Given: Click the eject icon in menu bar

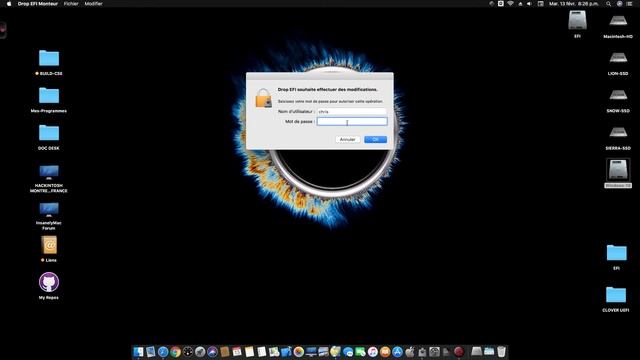Looking at the screenshot, I should (x=520, y=4).
